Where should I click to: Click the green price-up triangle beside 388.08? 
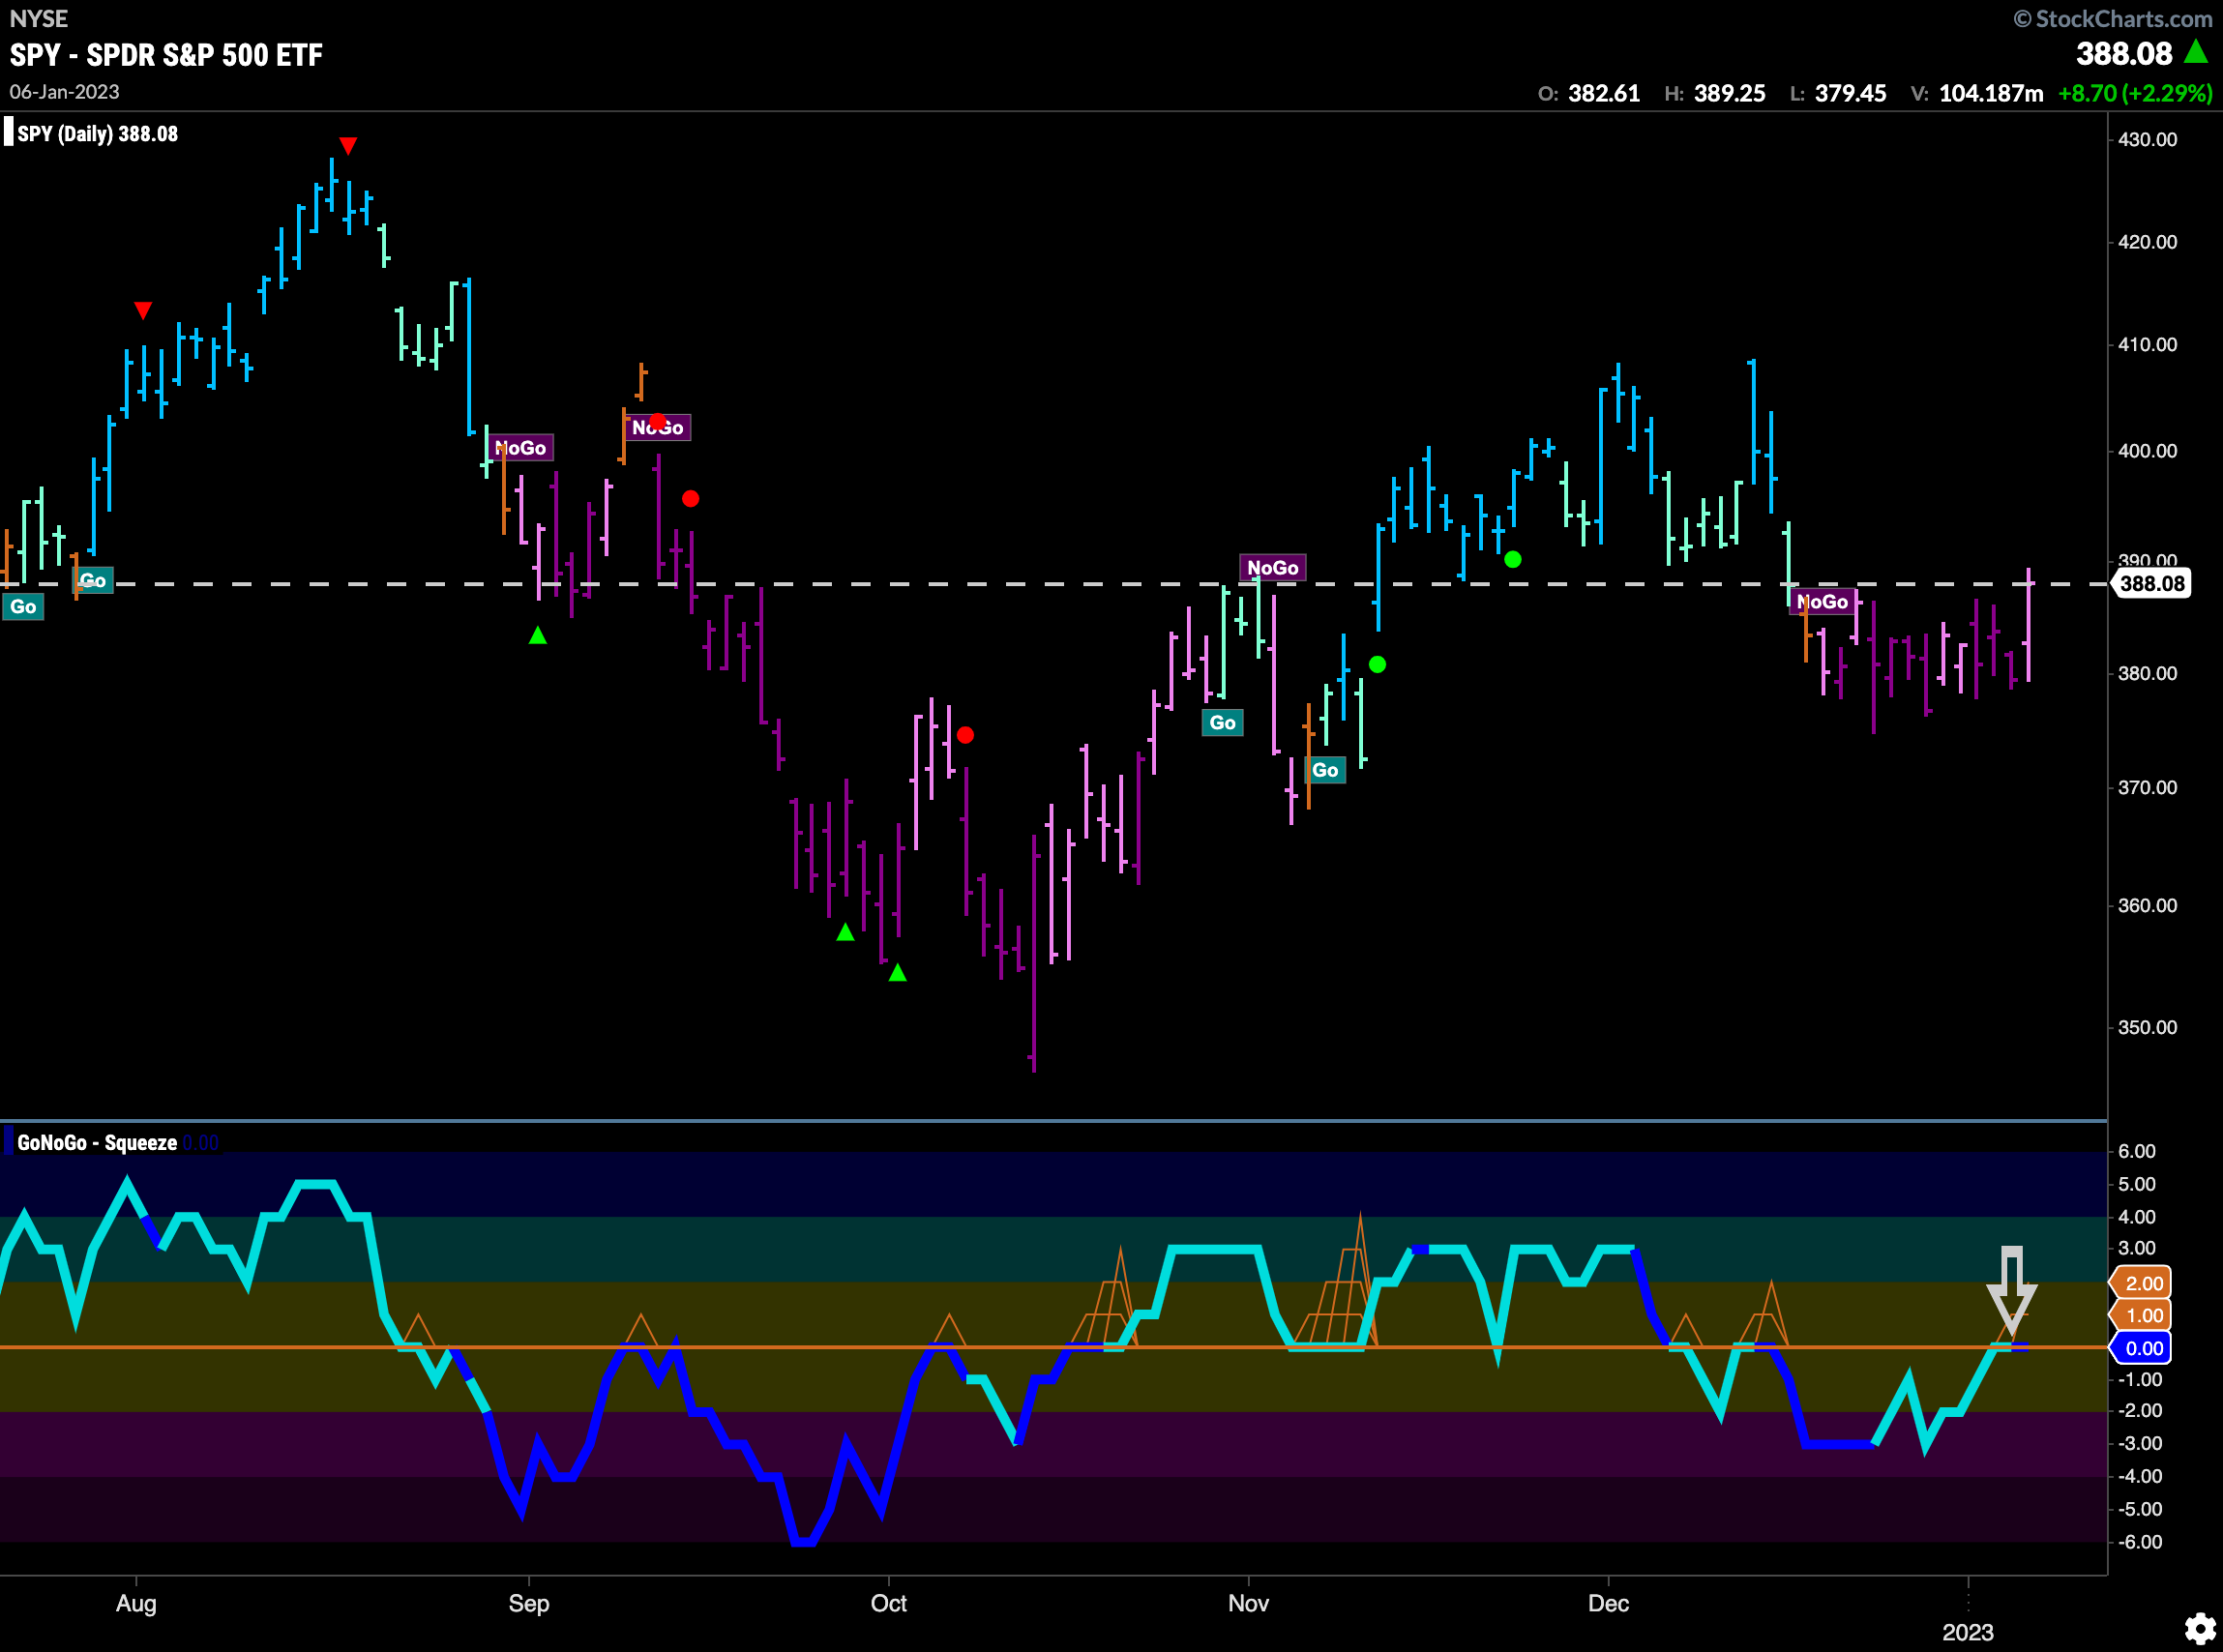(x=2196, y=51)
